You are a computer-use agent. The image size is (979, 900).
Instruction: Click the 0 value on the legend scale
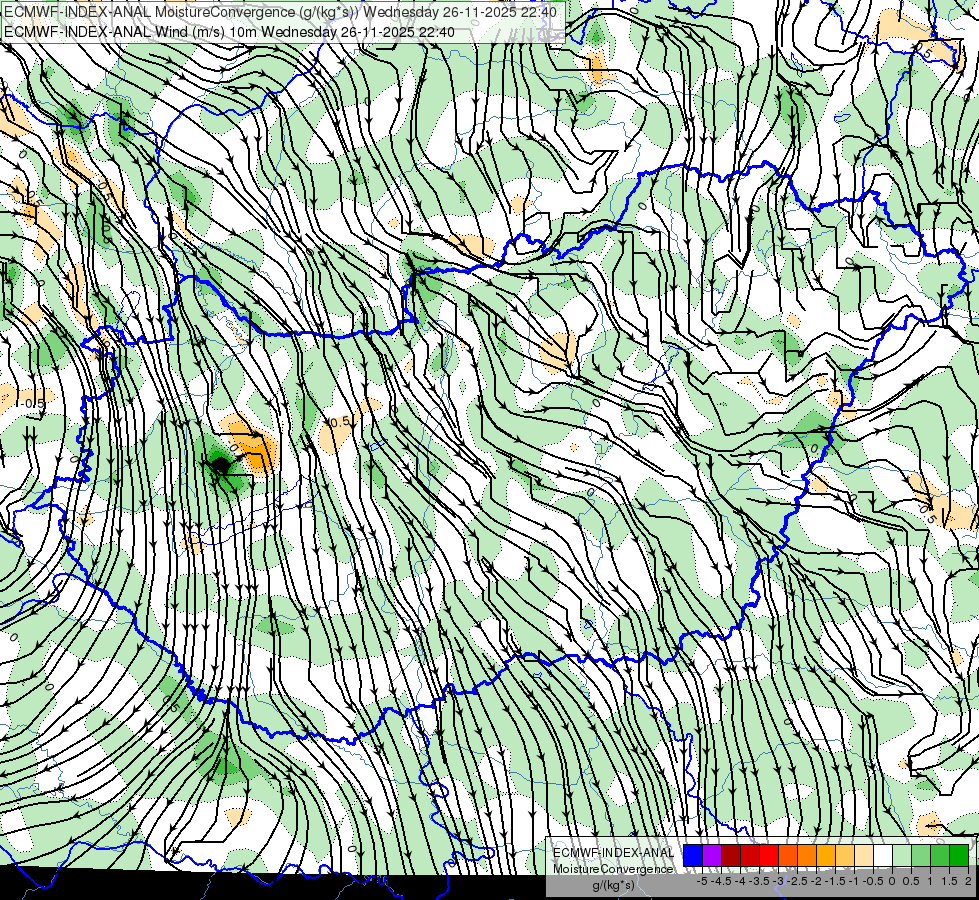click(x=892, y=881)
